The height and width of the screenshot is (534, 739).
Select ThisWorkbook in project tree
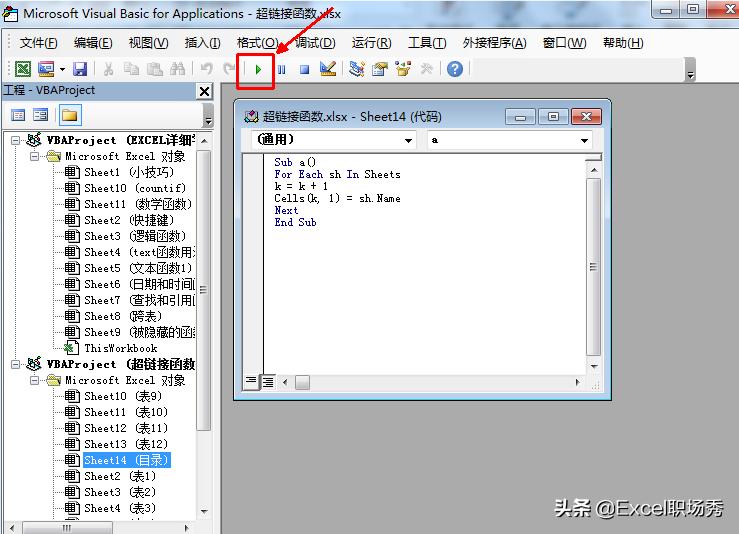pyautogui.click(x=121, y=348)
